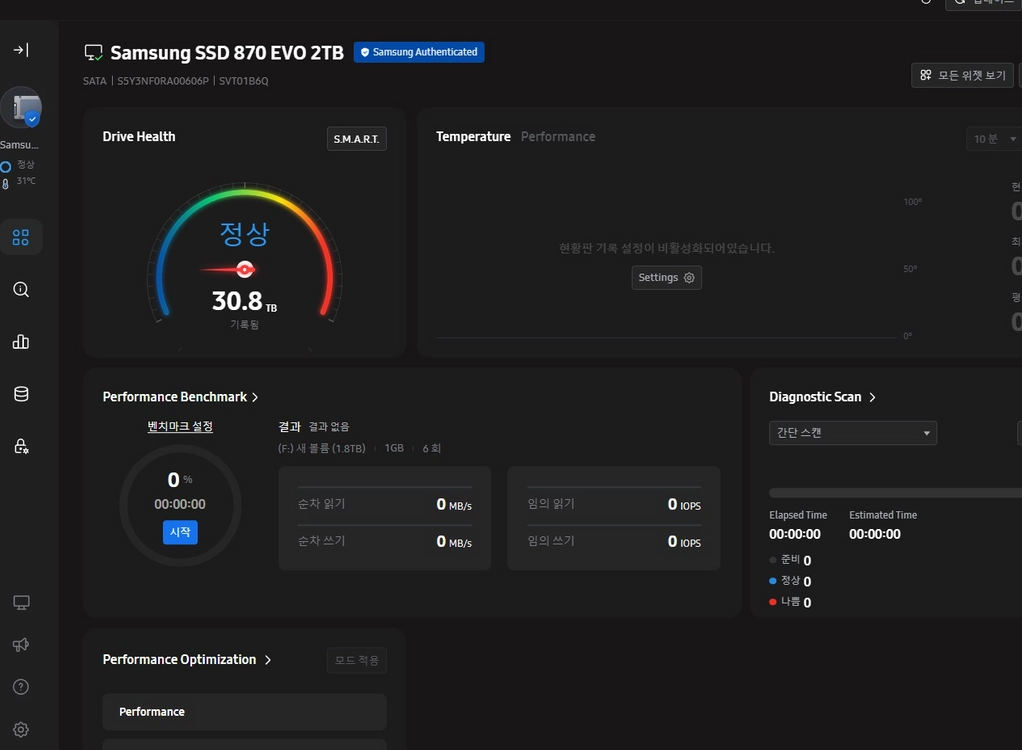
Task: Open the 벤치마크 설정 link
Action: [180, 426]
